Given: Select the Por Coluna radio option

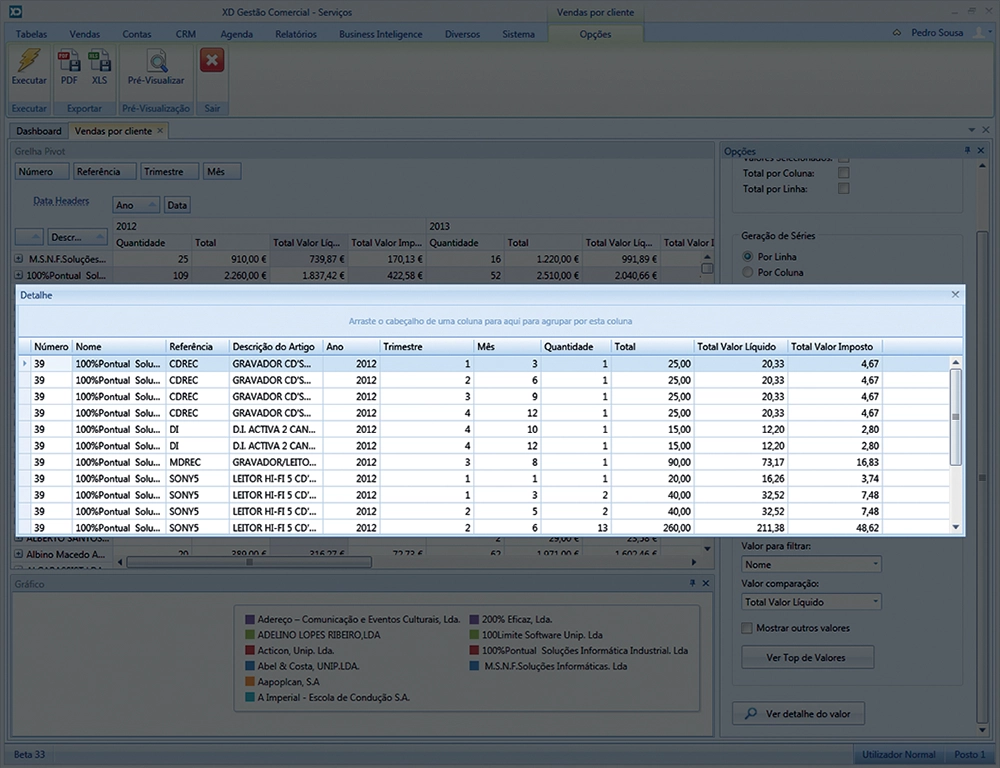Looking at the screenshot, I should click(748, 272).
